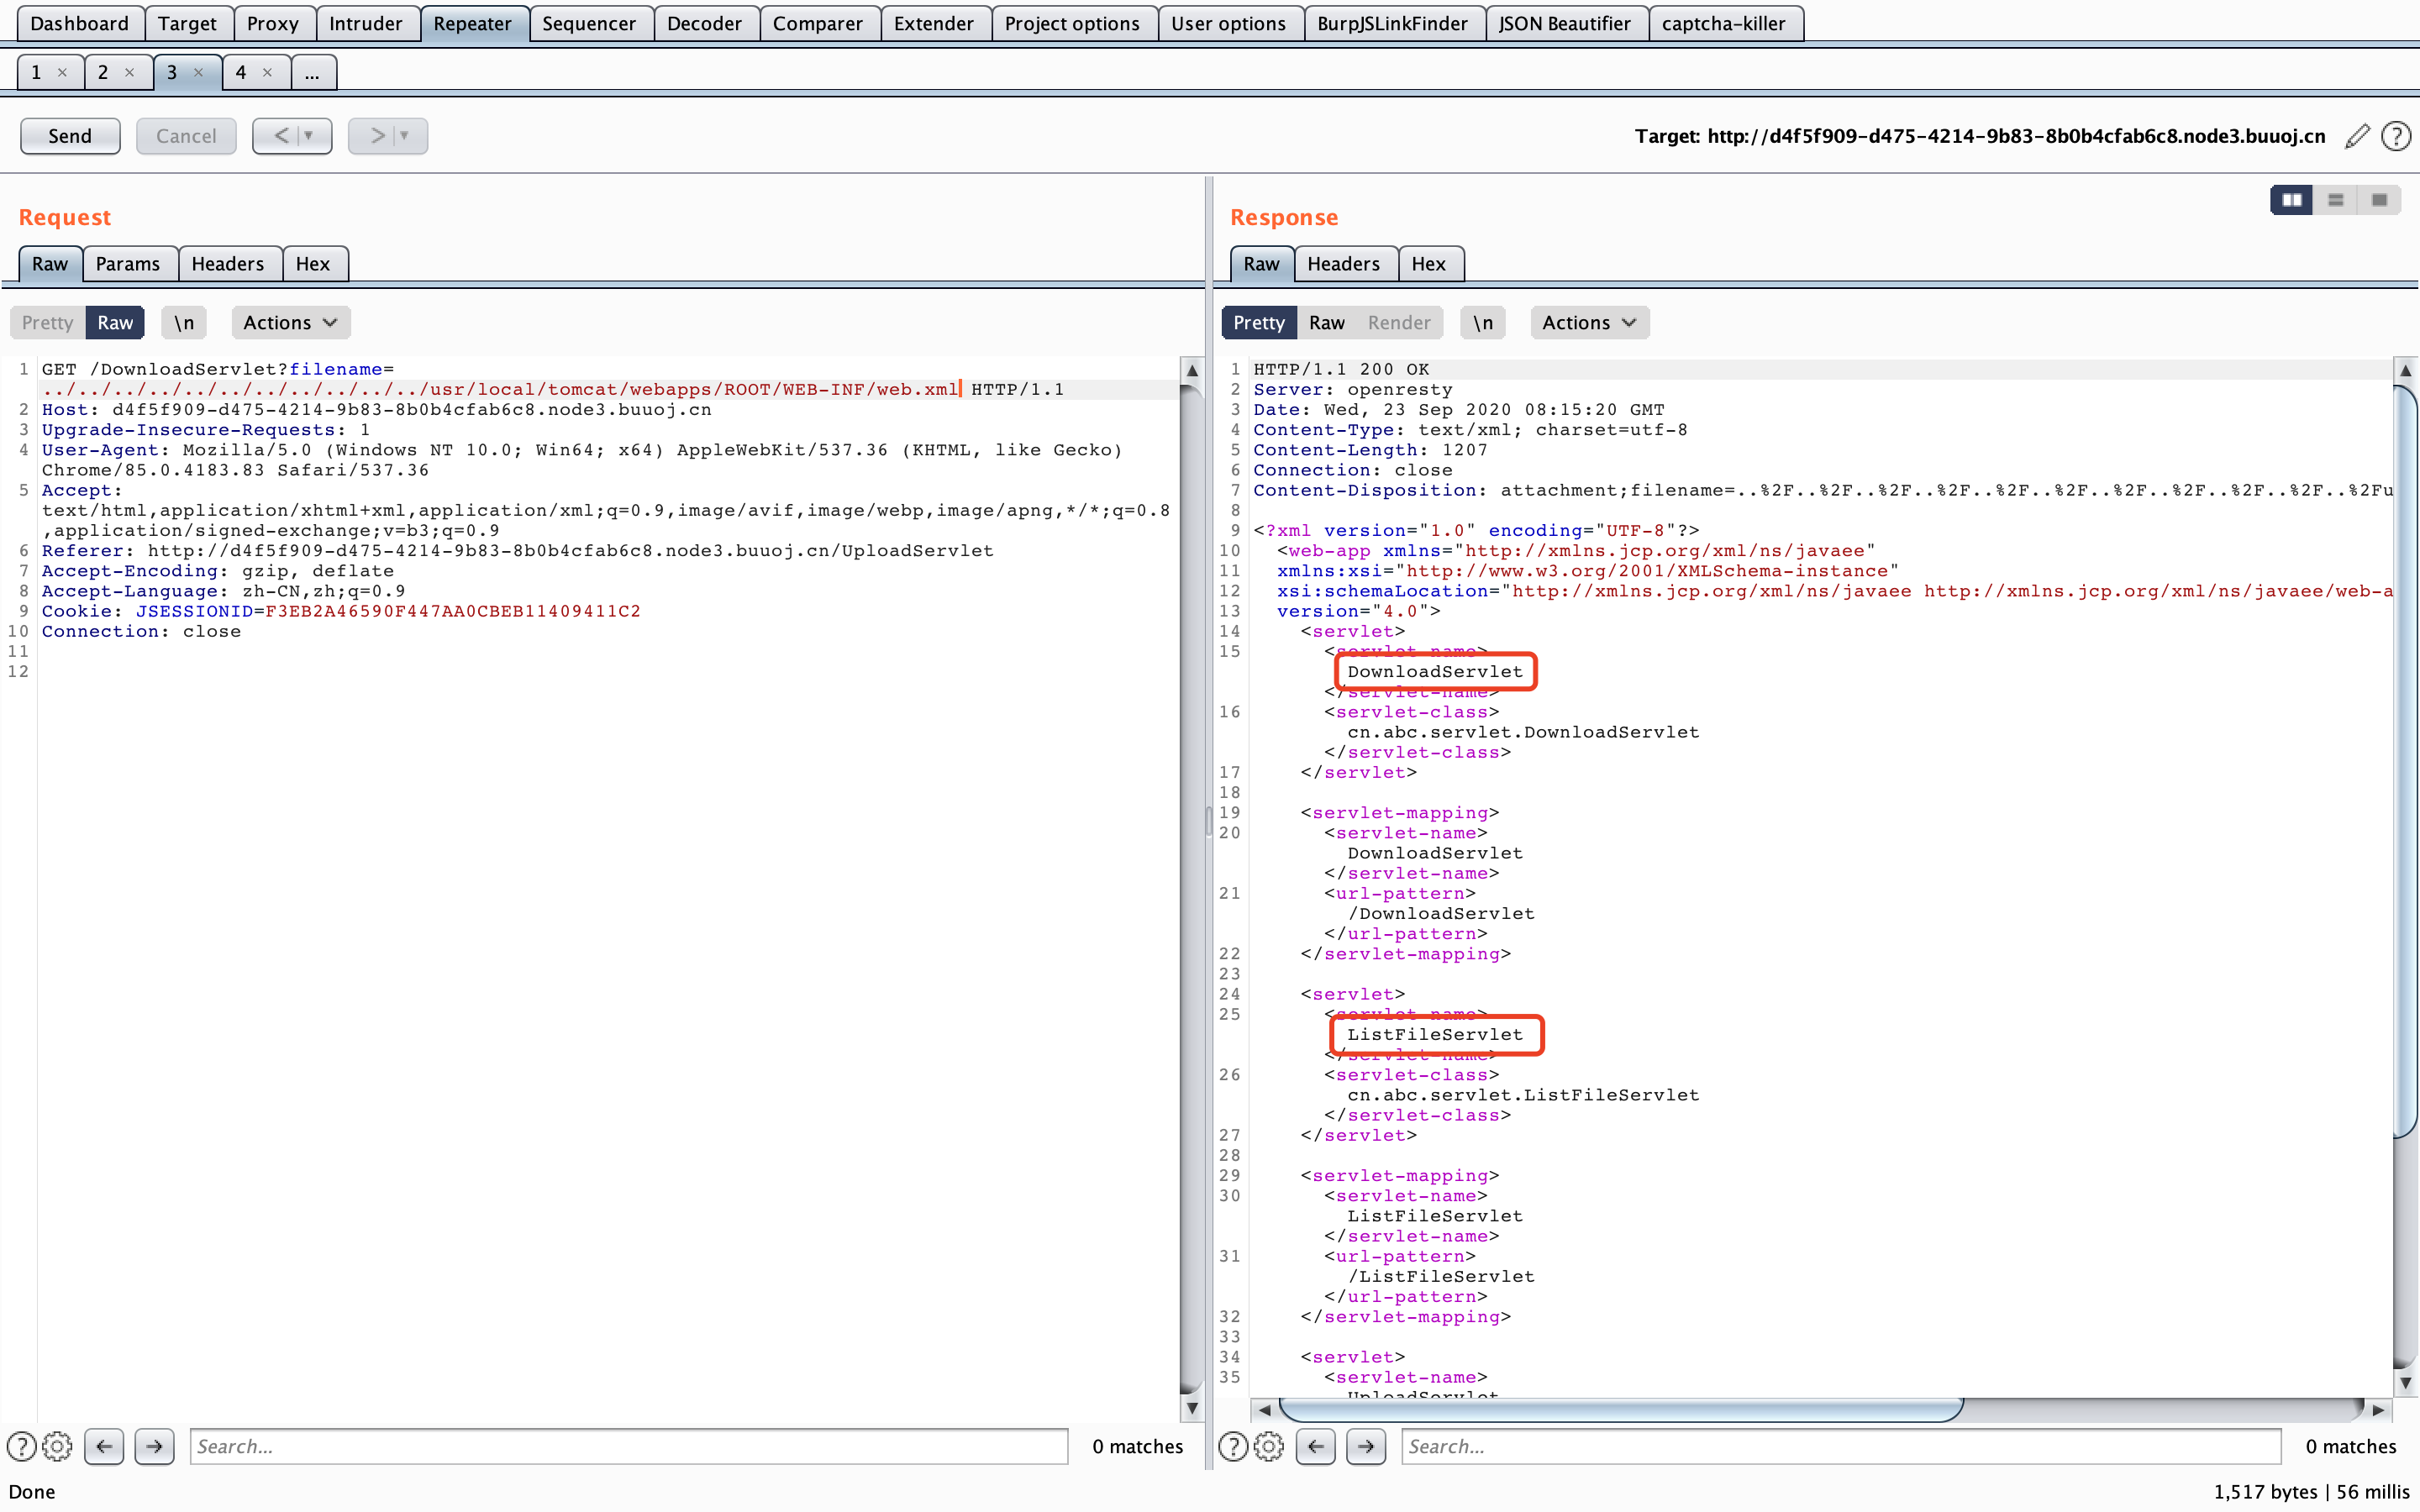
Task: Switch response view to Raw mode
Action: [1326, 322]
